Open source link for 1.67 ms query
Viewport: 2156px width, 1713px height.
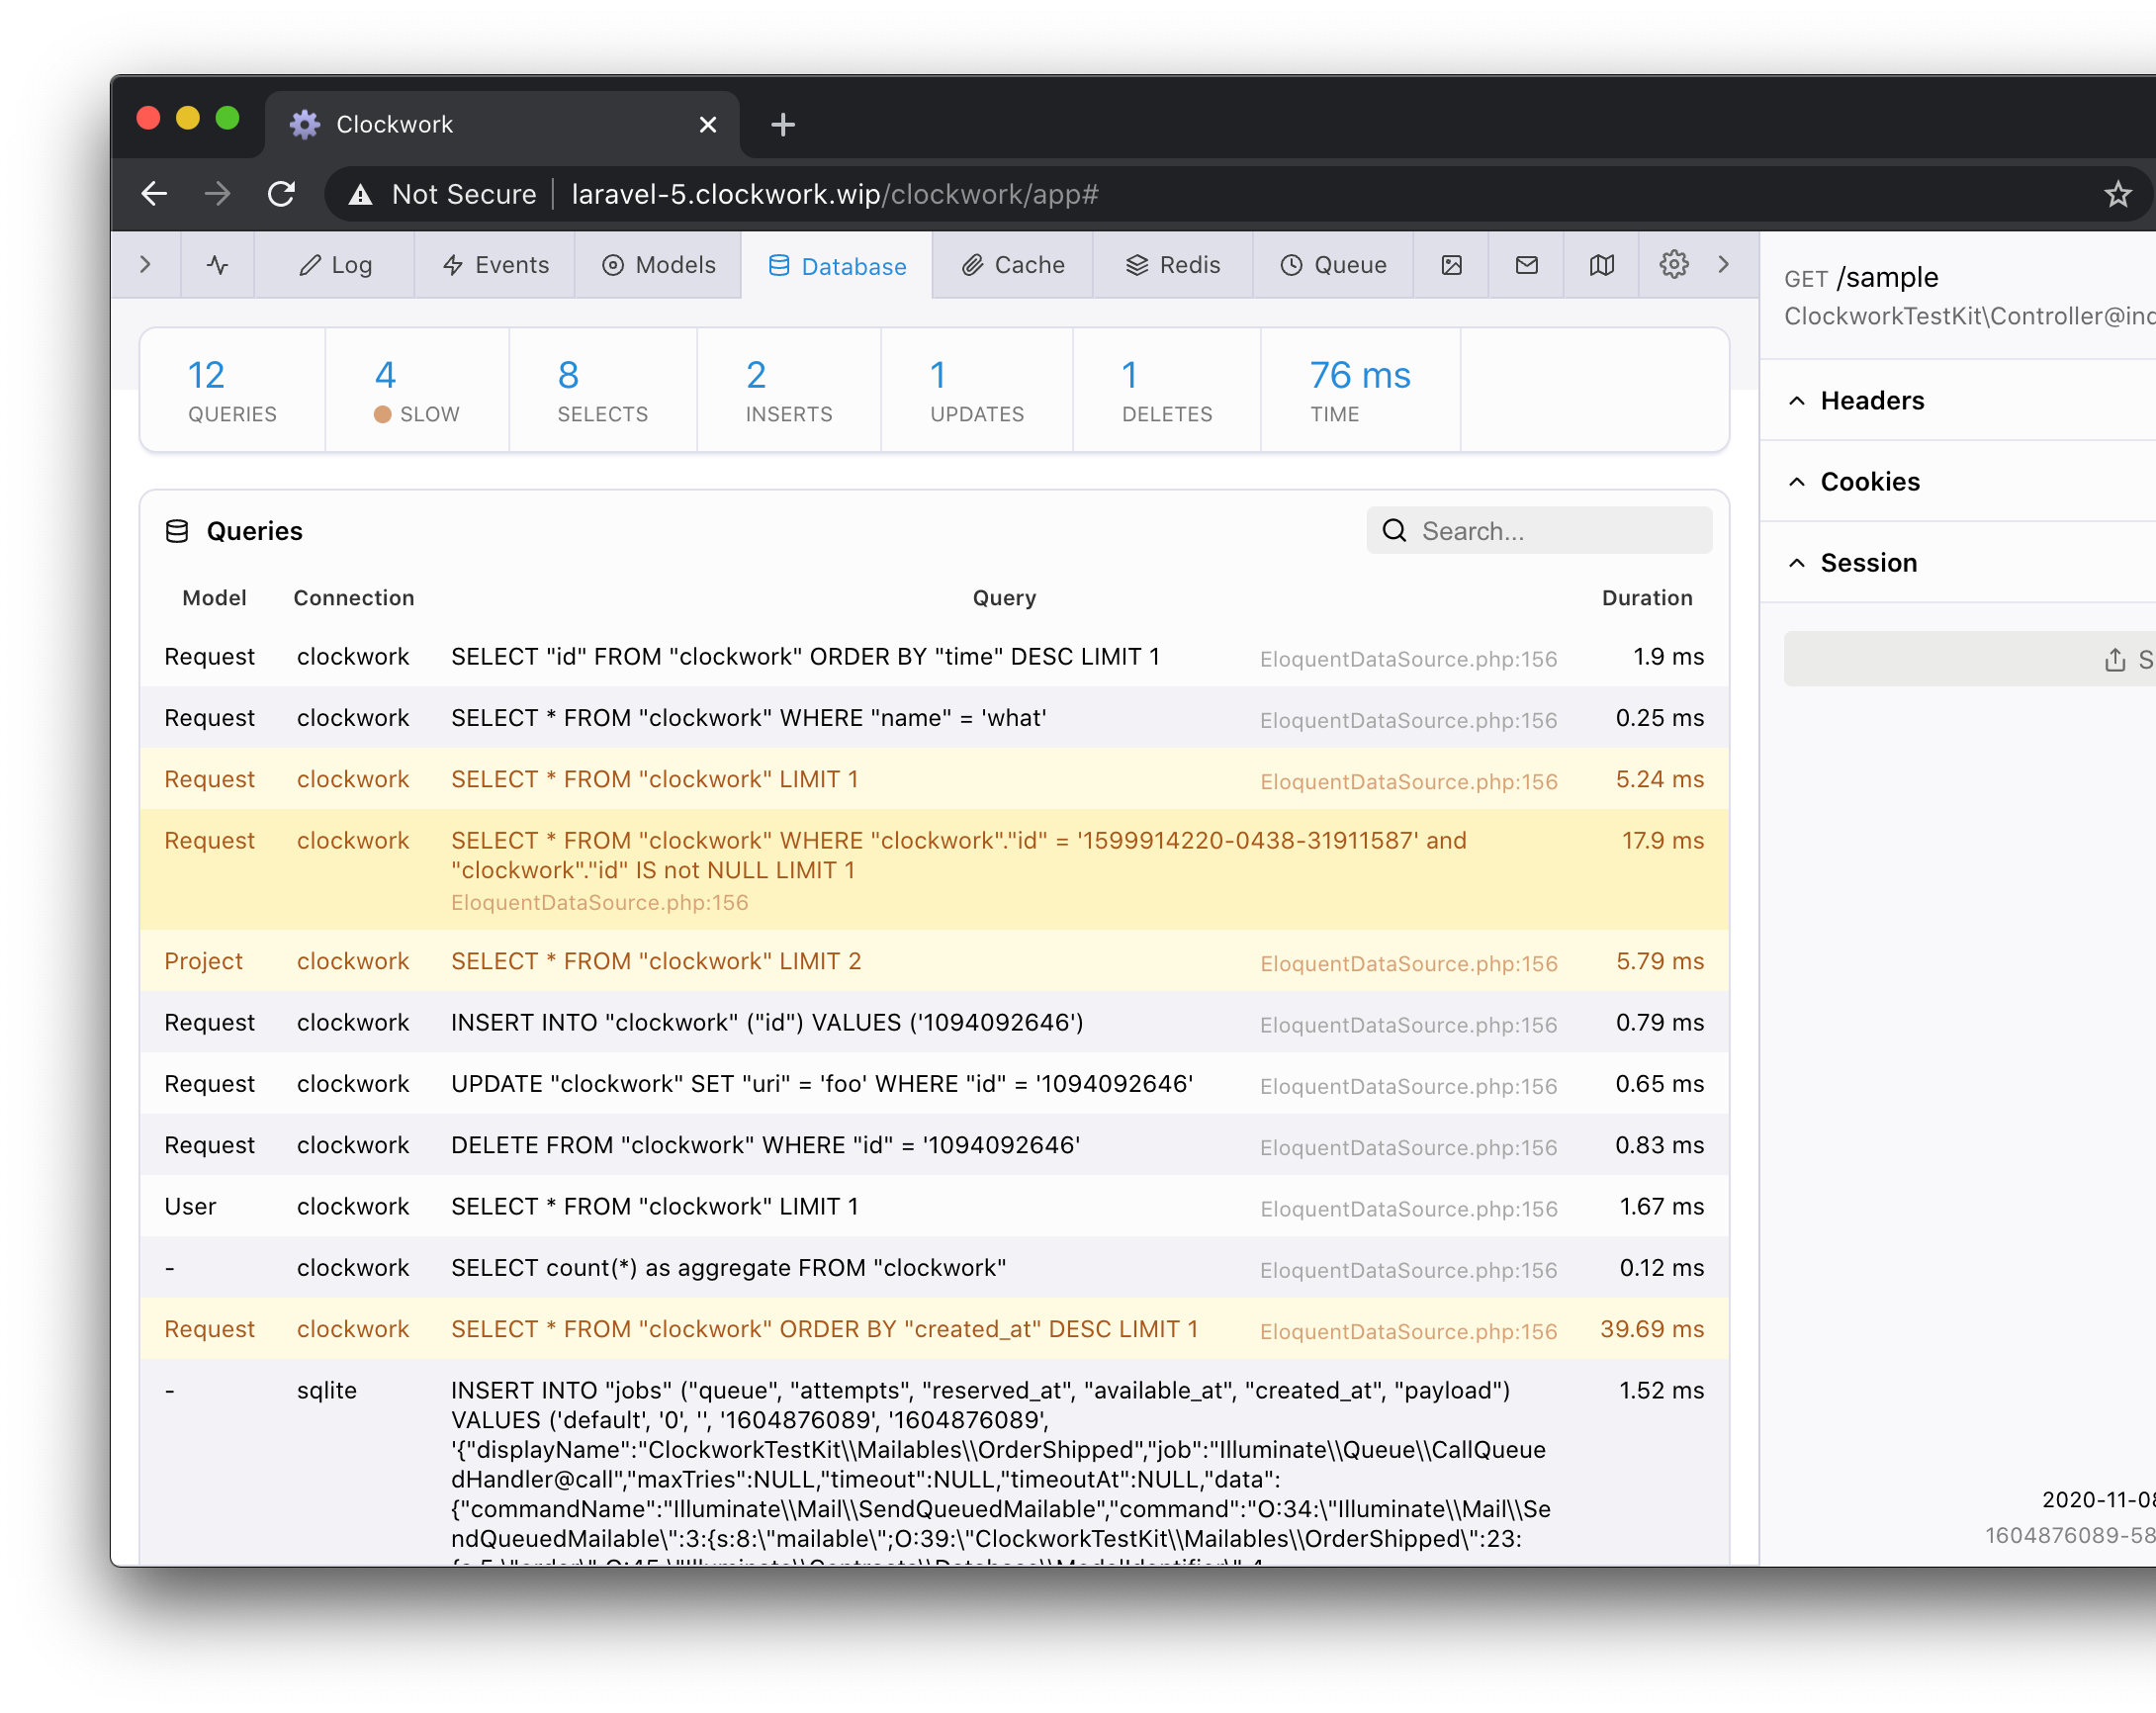tap(1408, 1208)
